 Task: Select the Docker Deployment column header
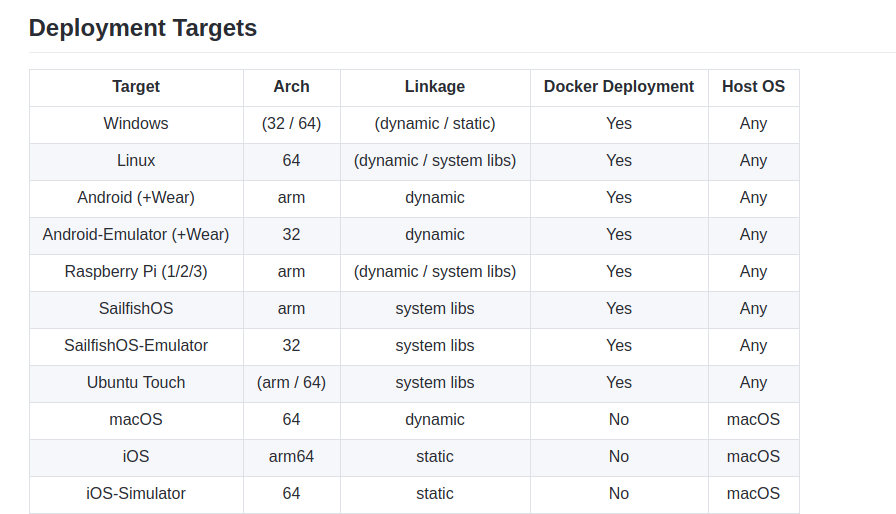tap(619, 87)
